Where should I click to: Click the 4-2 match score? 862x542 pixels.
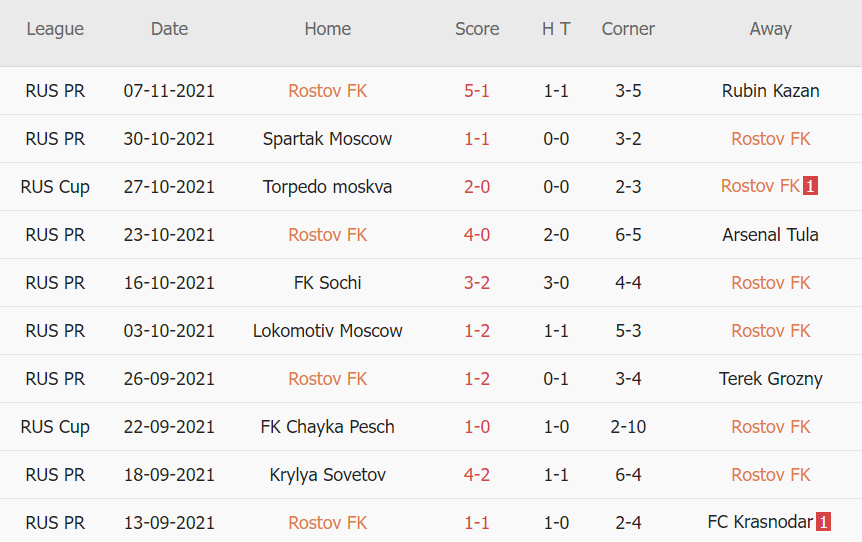click(477, 475)
